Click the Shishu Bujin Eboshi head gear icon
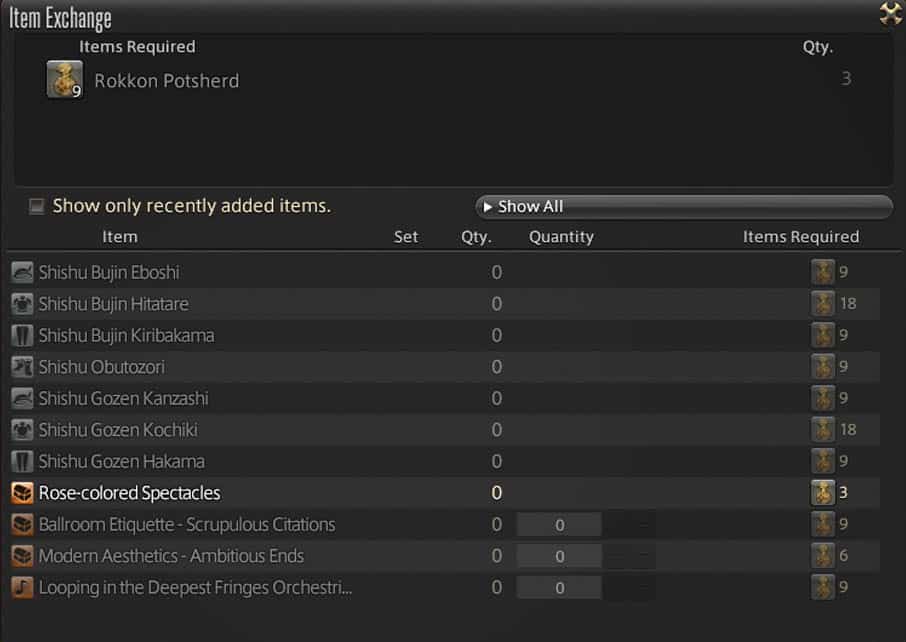 tap(22, 272)
